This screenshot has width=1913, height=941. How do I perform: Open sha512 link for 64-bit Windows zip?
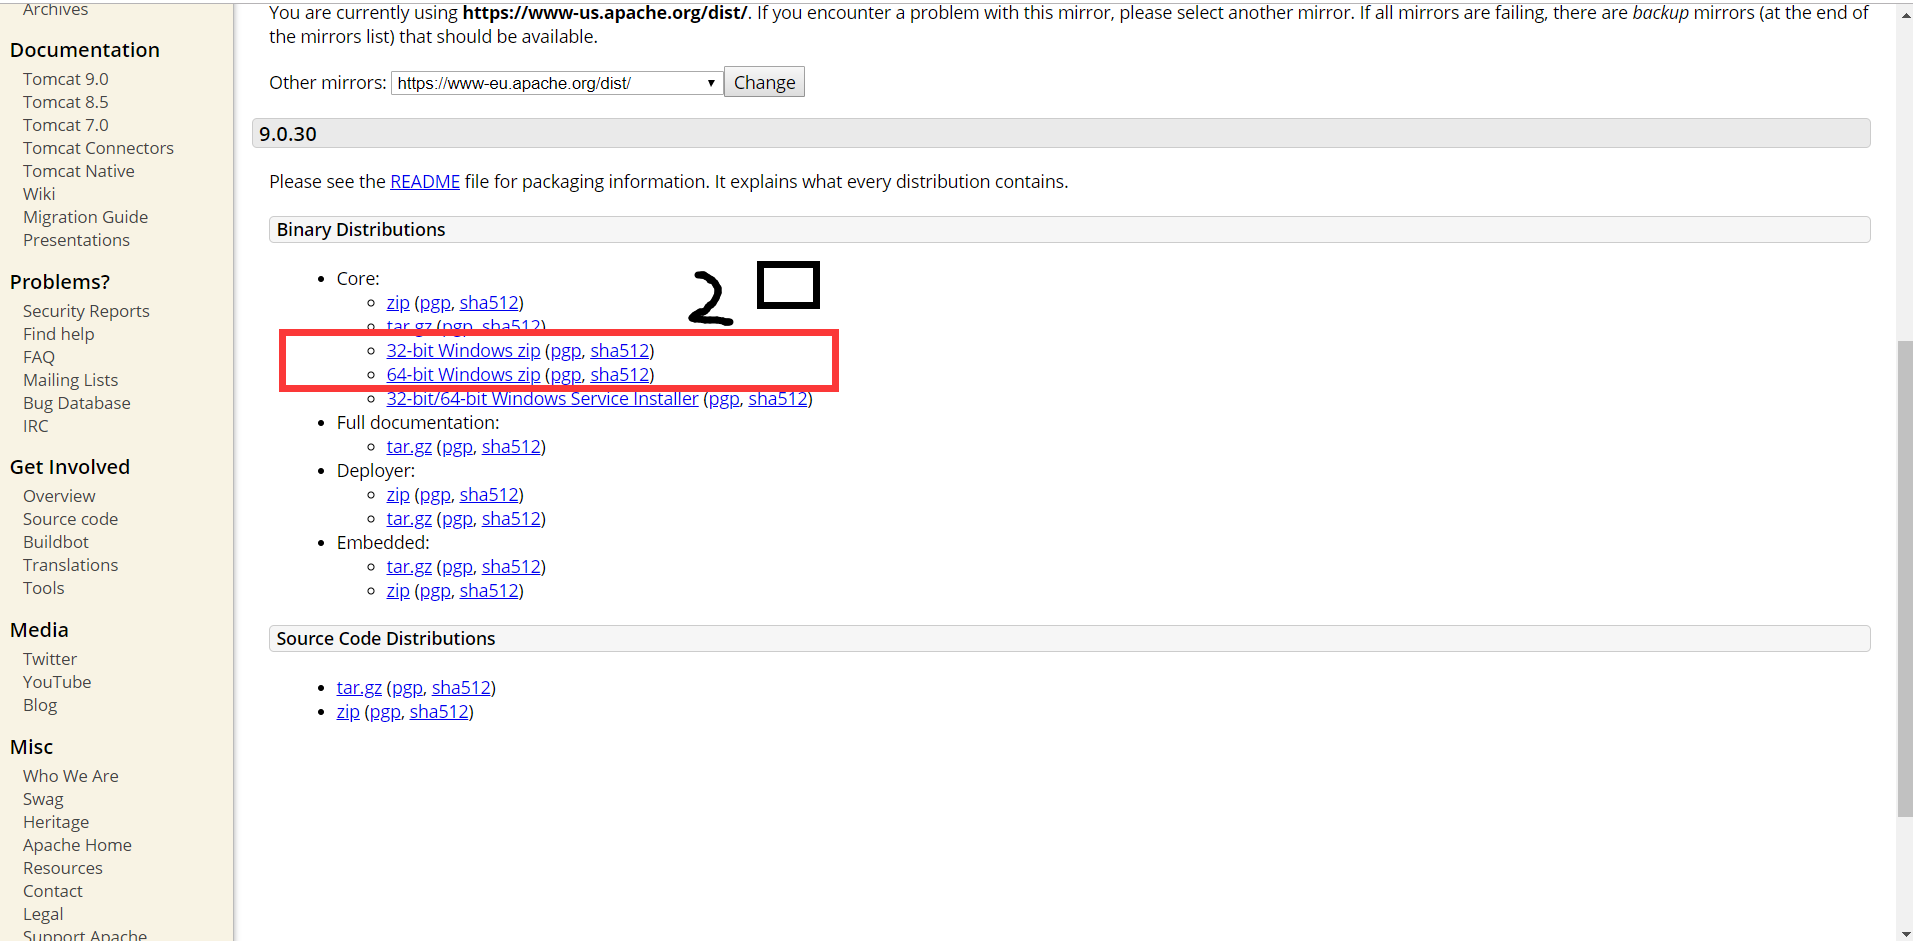coord(620,374)
